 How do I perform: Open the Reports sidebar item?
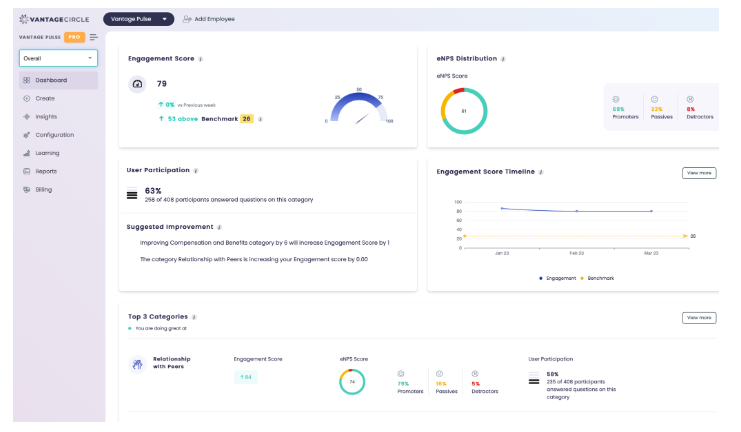tap(46, 171)
